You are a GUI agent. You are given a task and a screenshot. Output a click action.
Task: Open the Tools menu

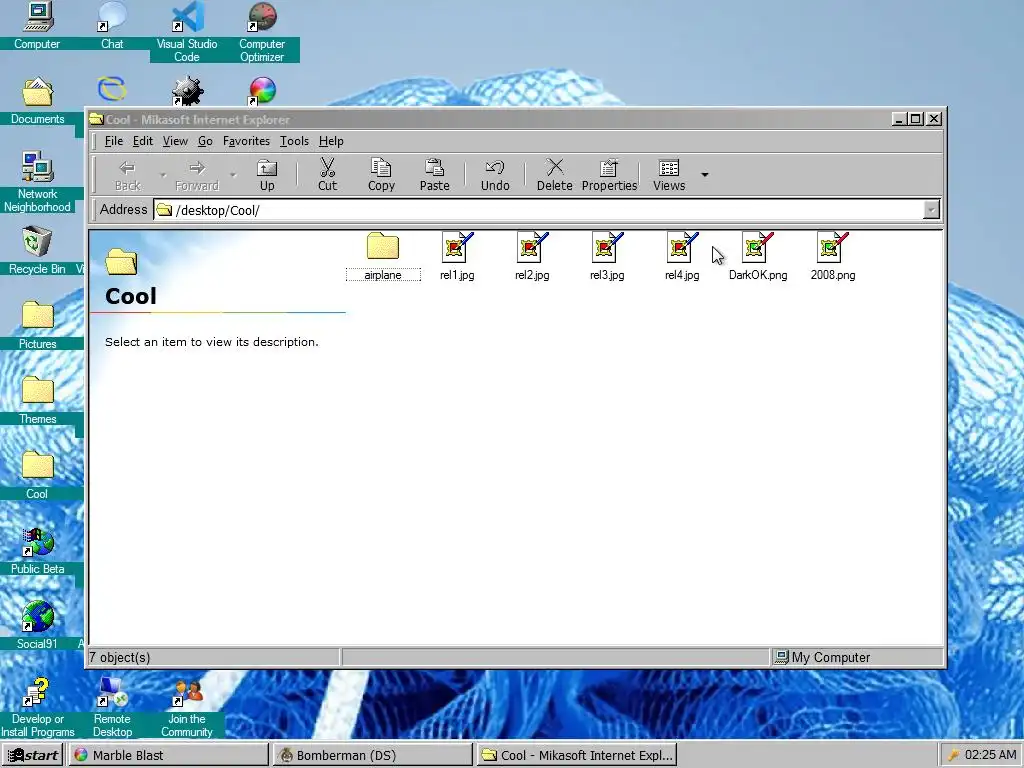tap(294, 141)
